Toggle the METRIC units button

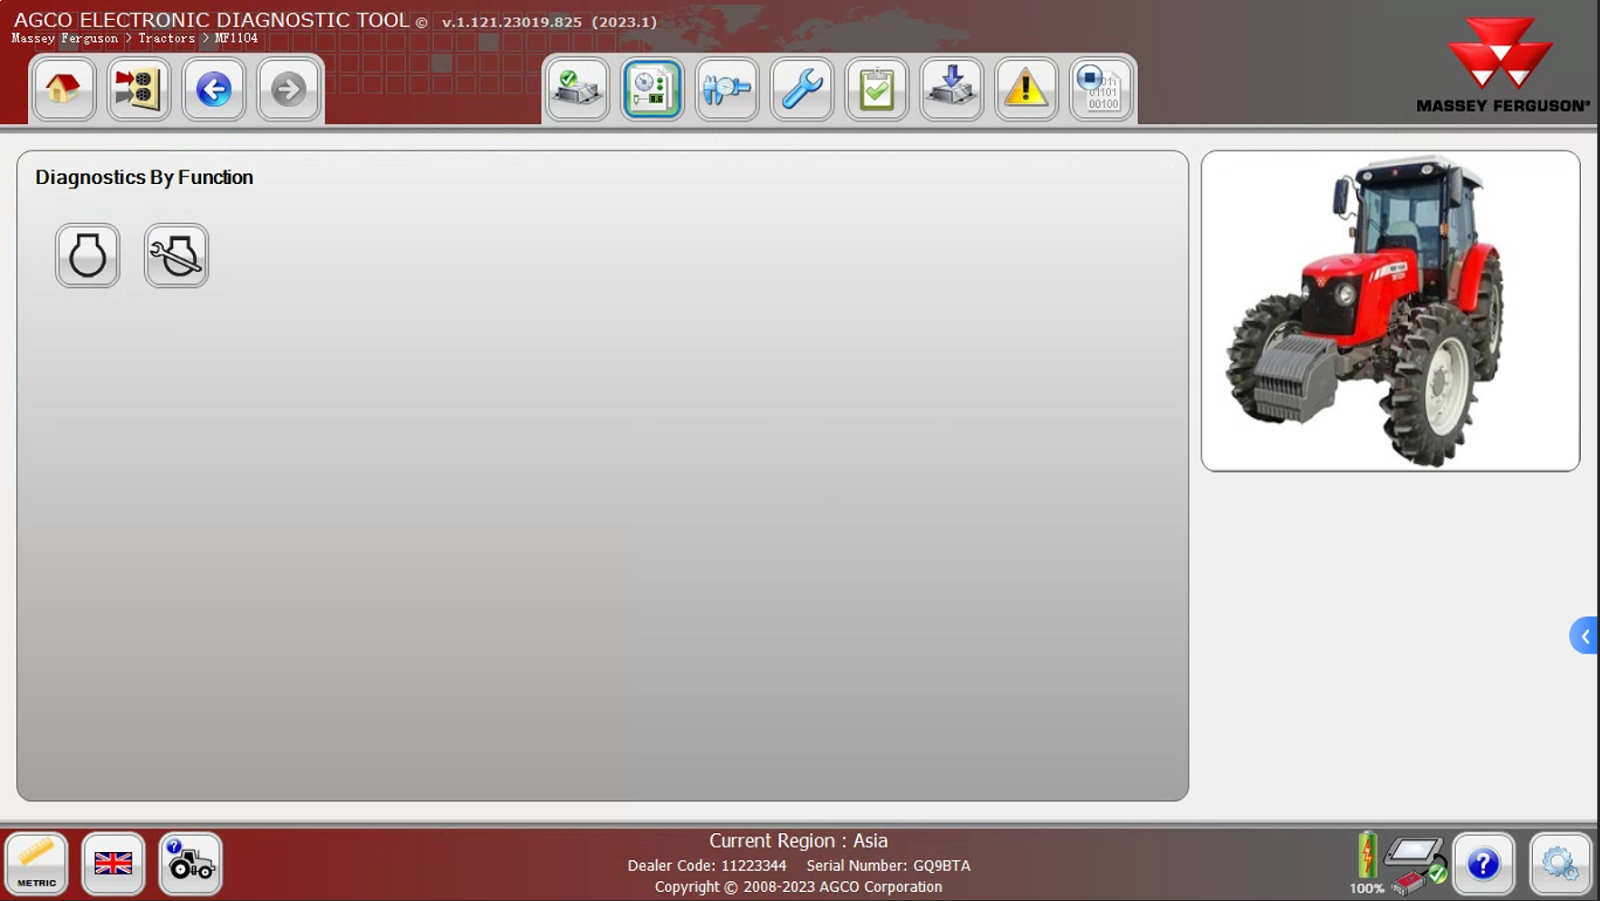[x=37, y=864]
